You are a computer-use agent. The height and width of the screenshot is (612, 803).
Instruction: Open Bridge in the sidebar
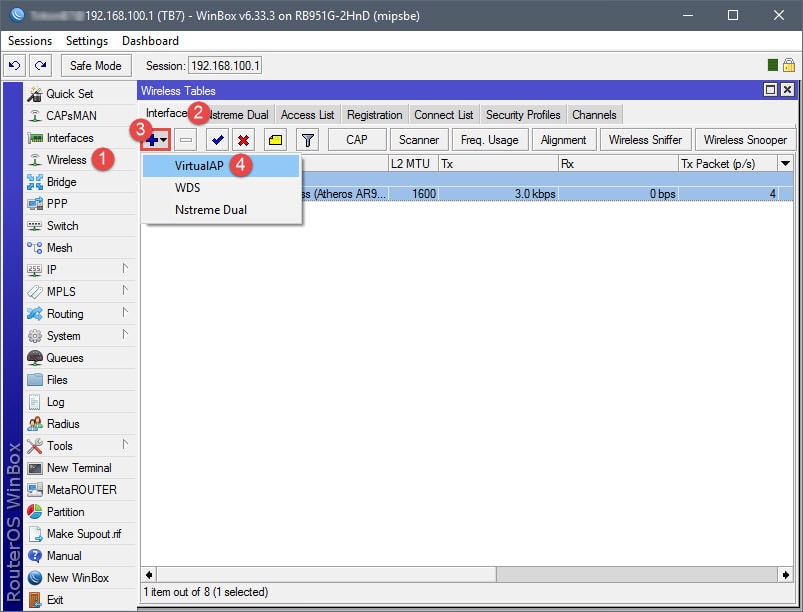[80, 182]
